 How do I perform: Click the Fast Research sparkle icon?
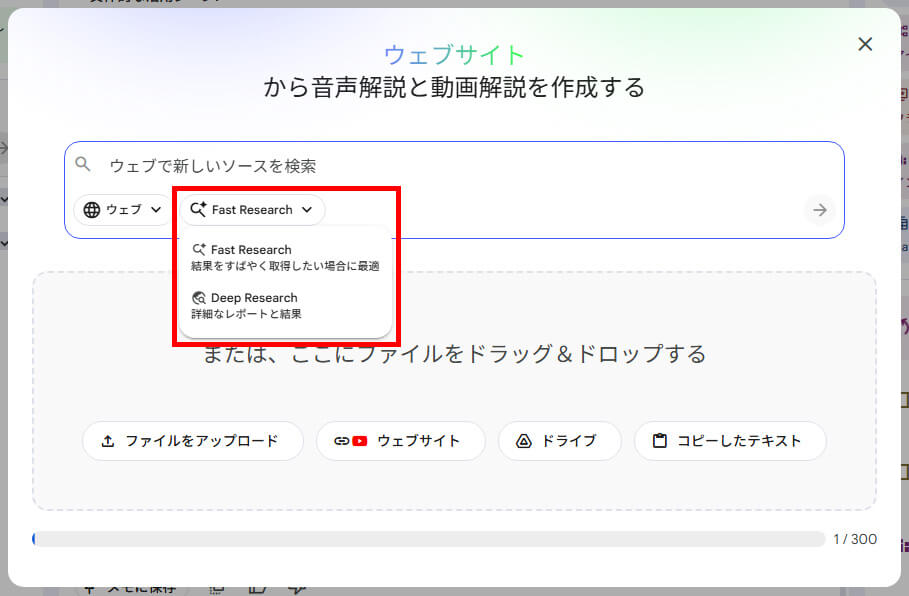199,210
